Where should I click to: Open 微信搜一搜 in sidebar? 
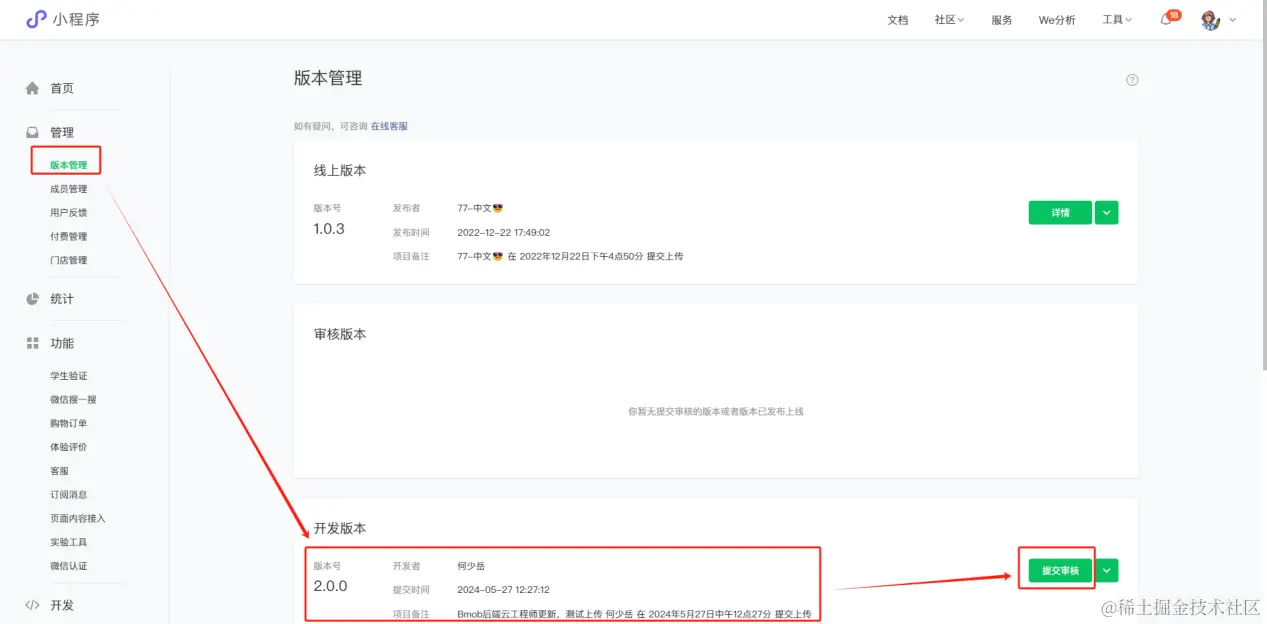click(73, 400)
